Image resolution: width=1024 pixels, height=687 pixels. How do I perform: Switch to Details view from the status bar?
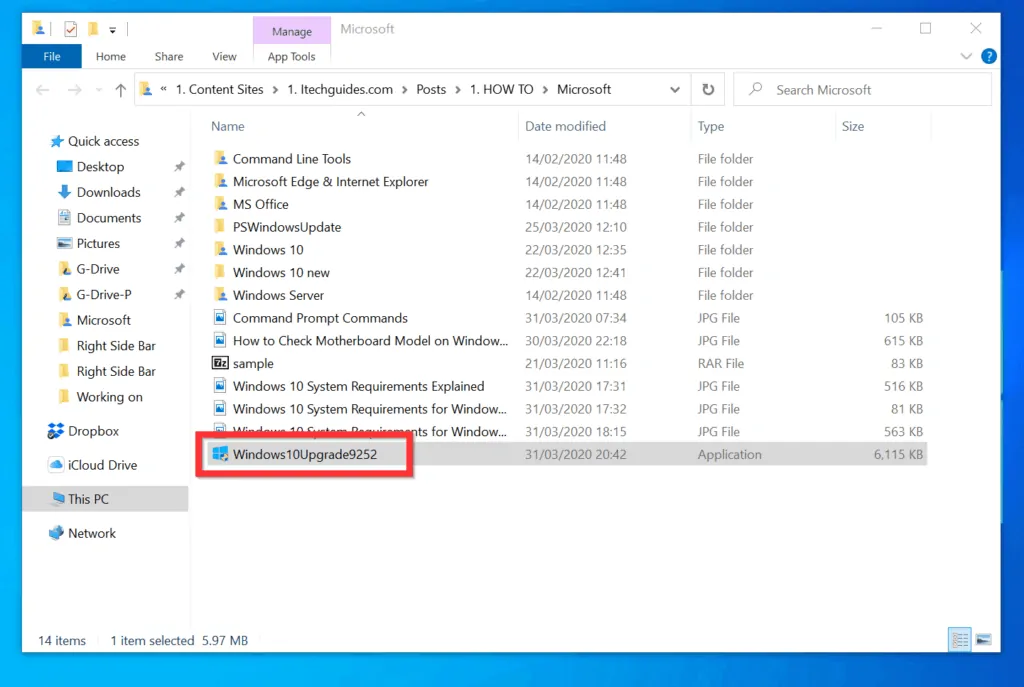pos(959,639)
